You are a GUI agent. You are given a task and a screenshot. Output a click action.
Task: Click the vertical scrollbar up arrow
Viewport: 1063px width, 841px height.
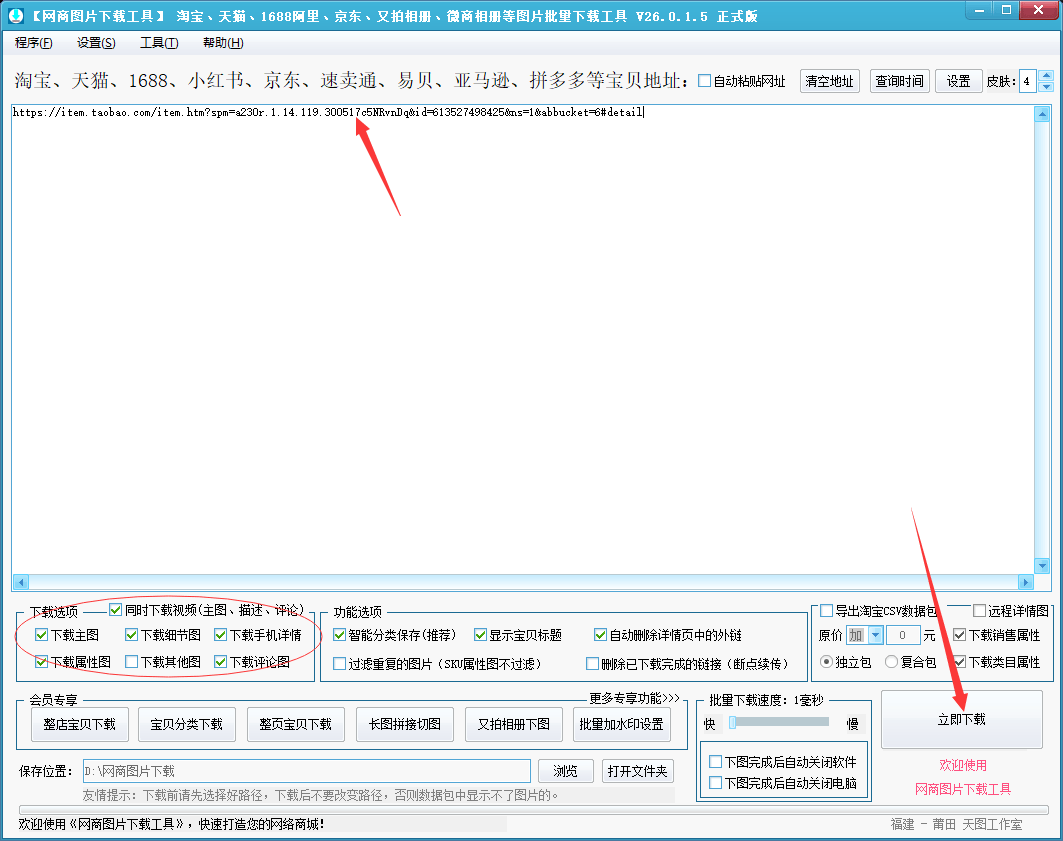tap(1043, 114)
